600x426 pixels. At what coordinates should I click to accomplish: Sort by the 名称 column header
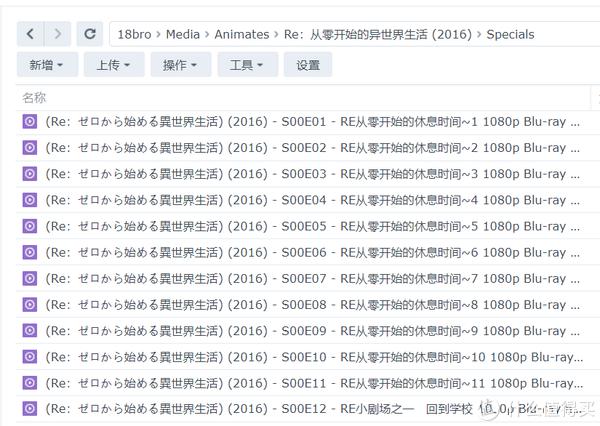34,98
